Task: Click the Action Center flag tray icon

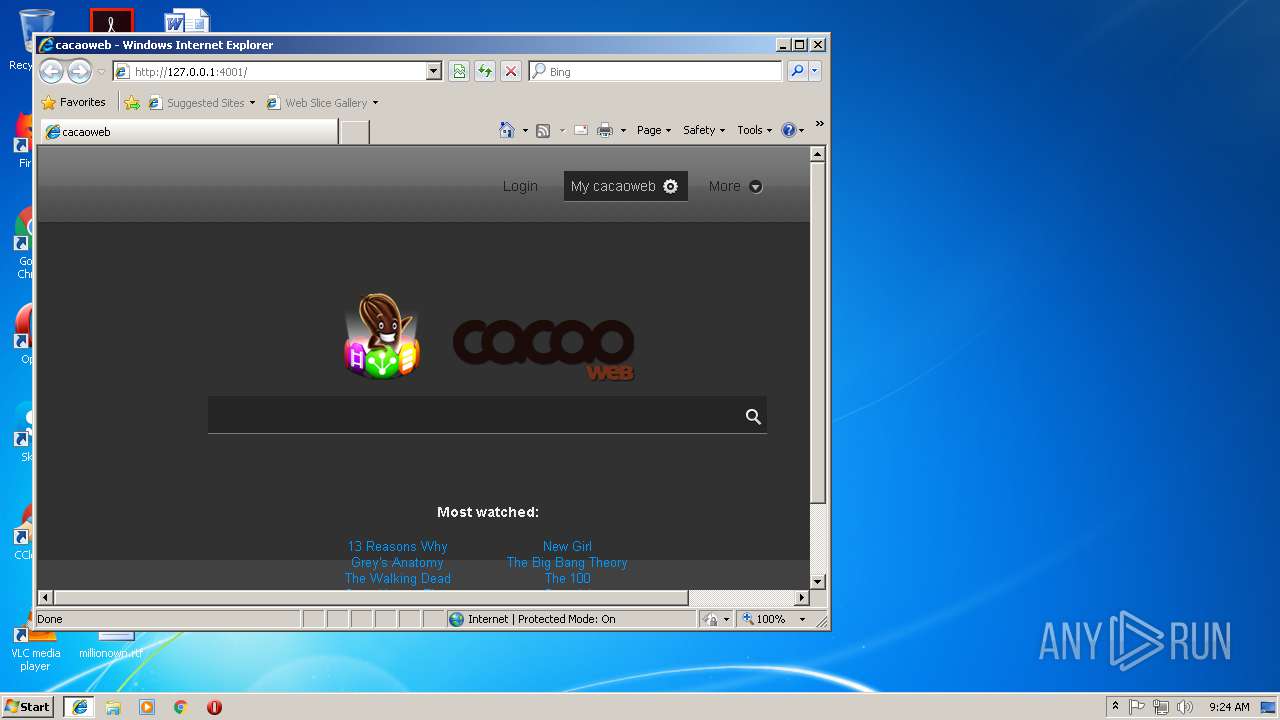Action: [x=1137, y=706]
